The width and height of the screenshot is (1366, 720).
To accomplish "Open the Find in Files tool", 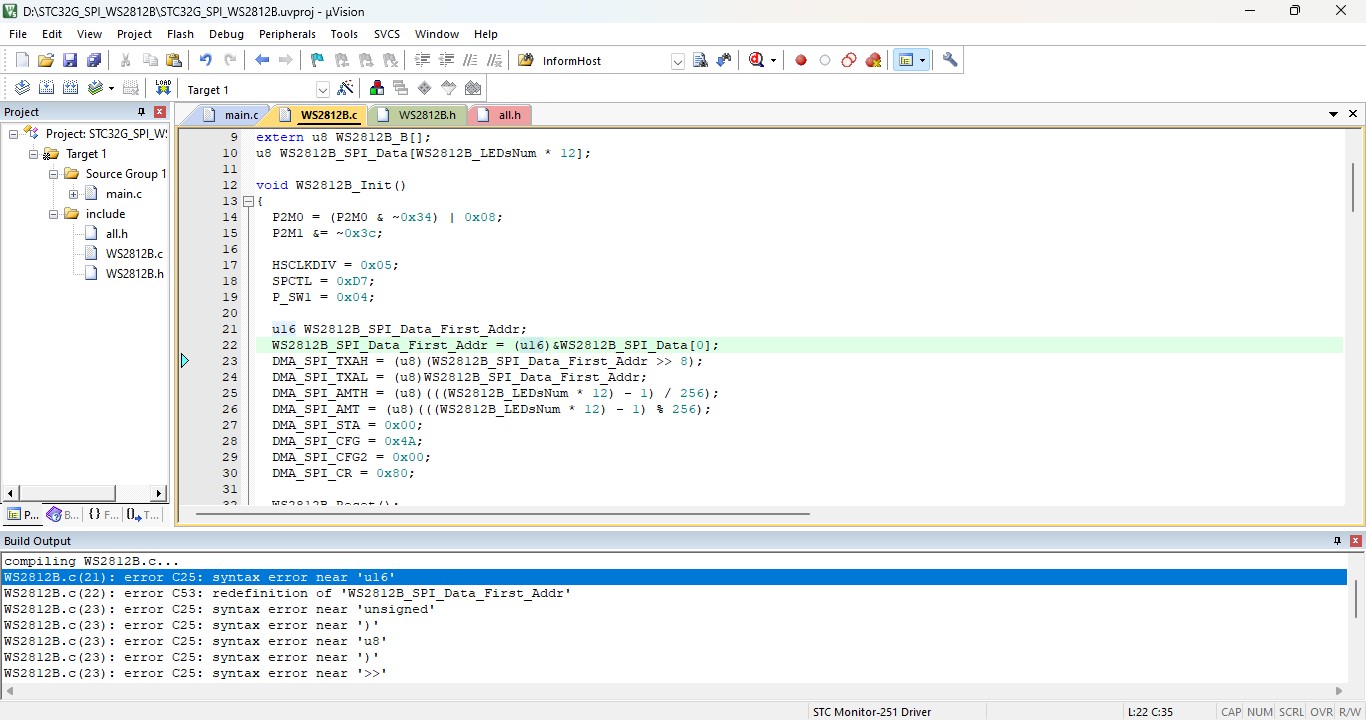I will 525,60.
